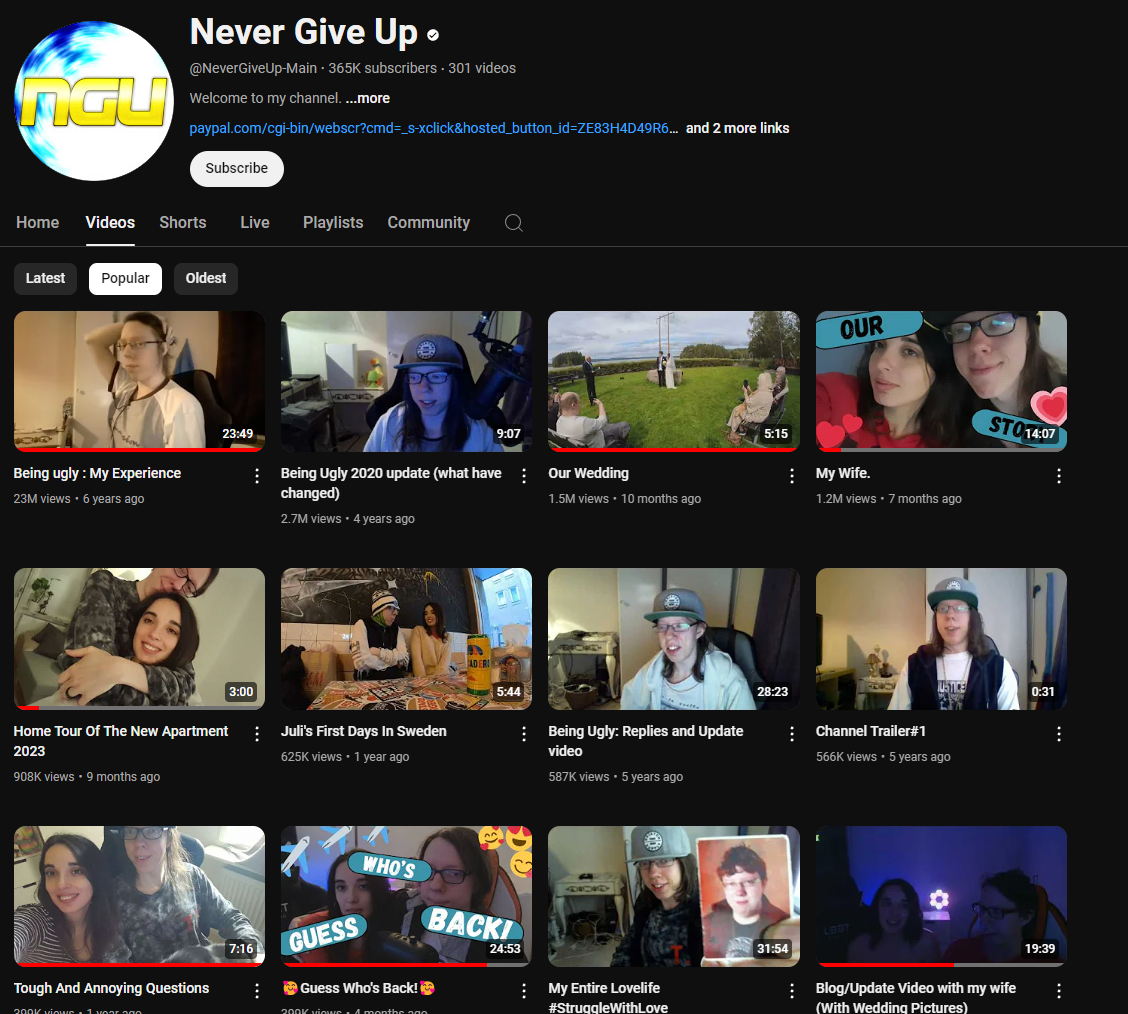Open the paypal.com donation link

coord(433,128)
